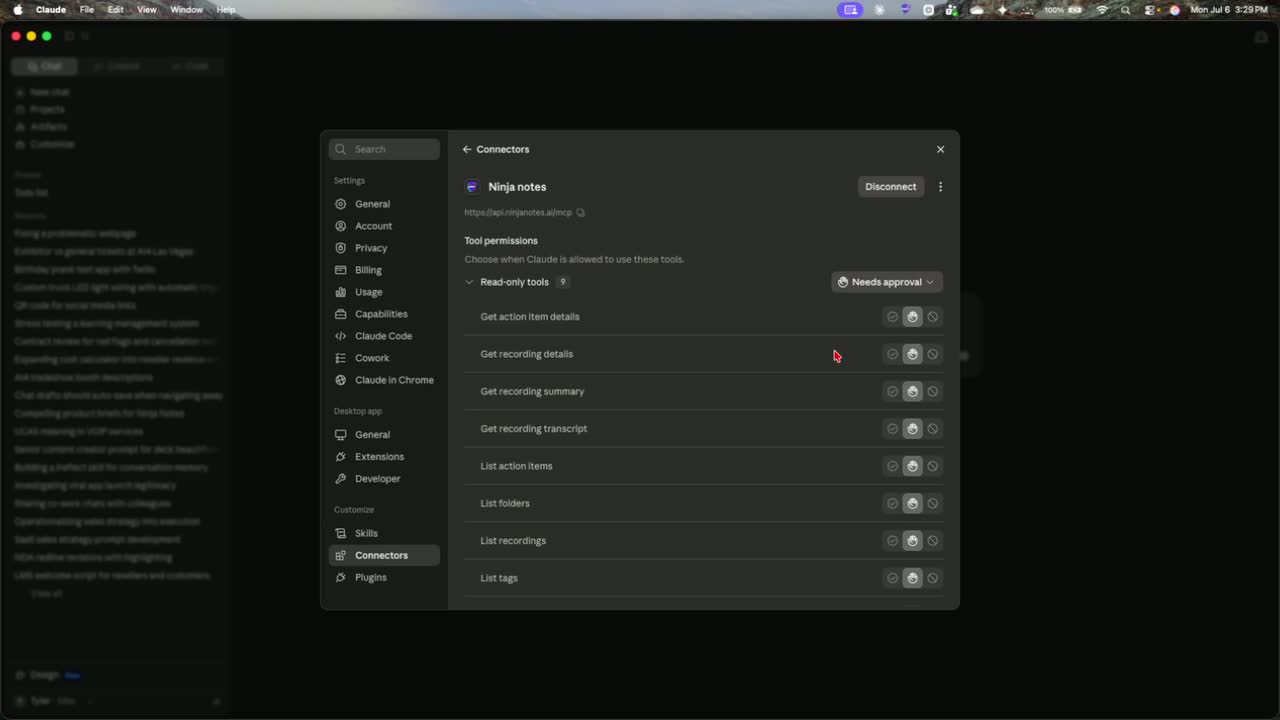The height and width of the screenshot is (720, 1280).
Task: Set List tags to needs approval
Action: [912, 578]
